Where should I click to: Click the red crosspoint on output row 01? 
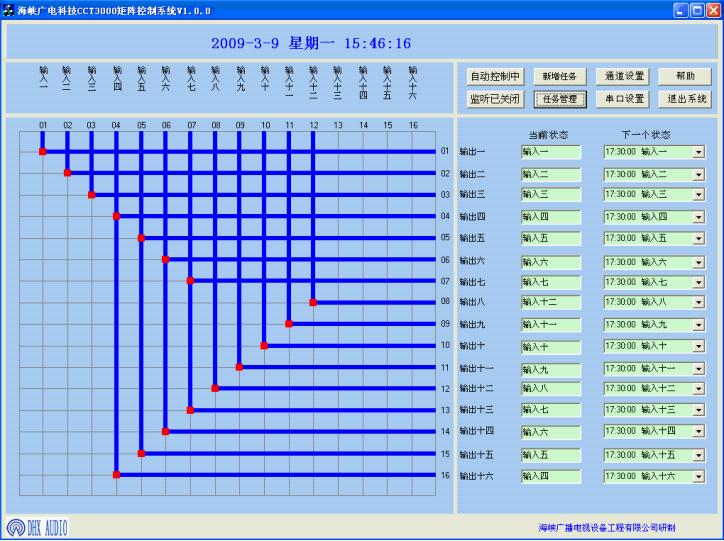click(x=42, y=152)
